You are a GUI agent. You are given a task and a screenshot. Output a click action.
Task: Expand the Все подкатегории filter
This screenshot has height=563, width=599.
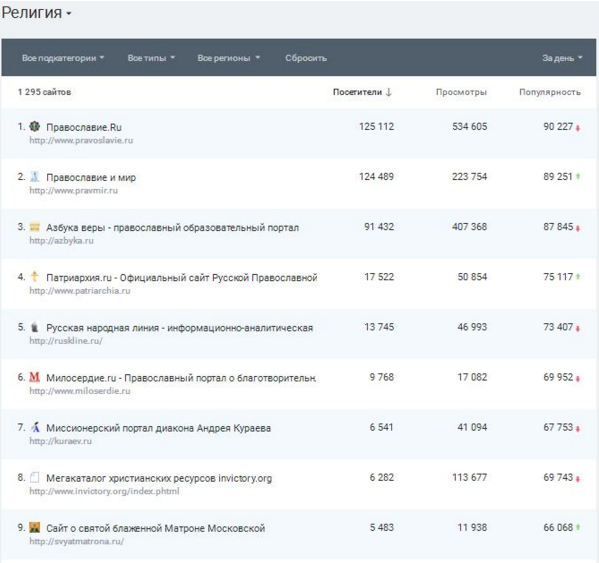(63, 58)
